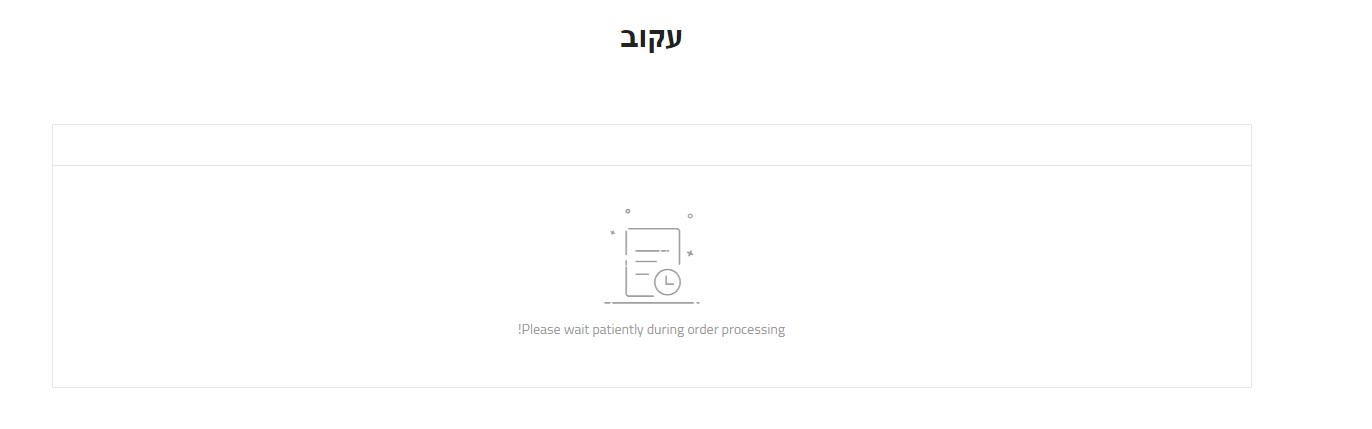The height and width of the screenshot is (429, 1372).
Task: Click the exclamation mark before "Please"
Action: (520, 330)
